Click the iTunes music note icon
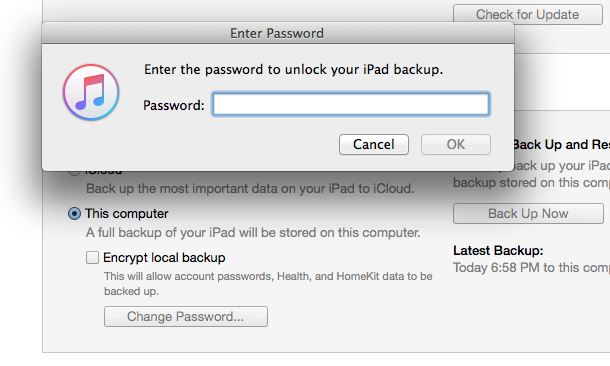Viewport: 610px width, 366px height. pyautogui.click(x=91, y=92)
